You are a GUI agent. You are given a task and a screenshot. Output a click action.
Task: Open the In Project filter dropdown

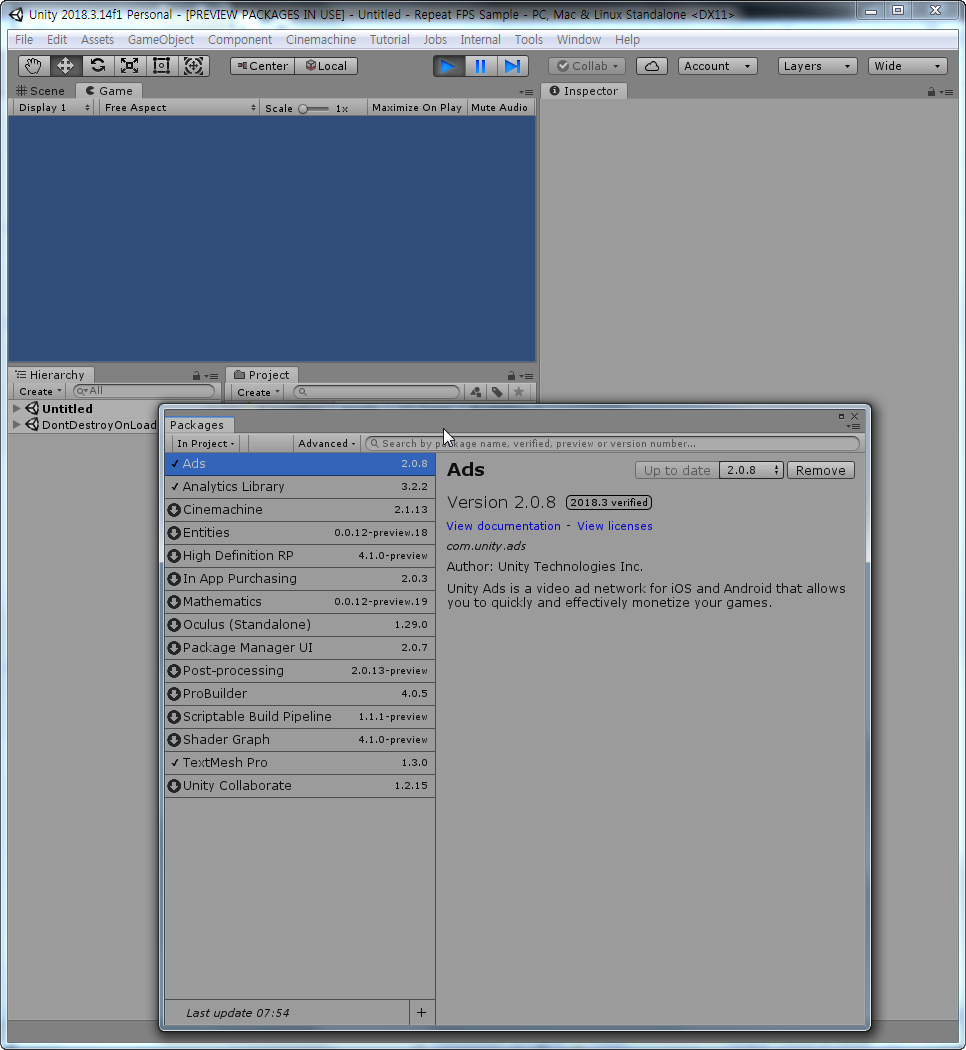pos(206,443)
